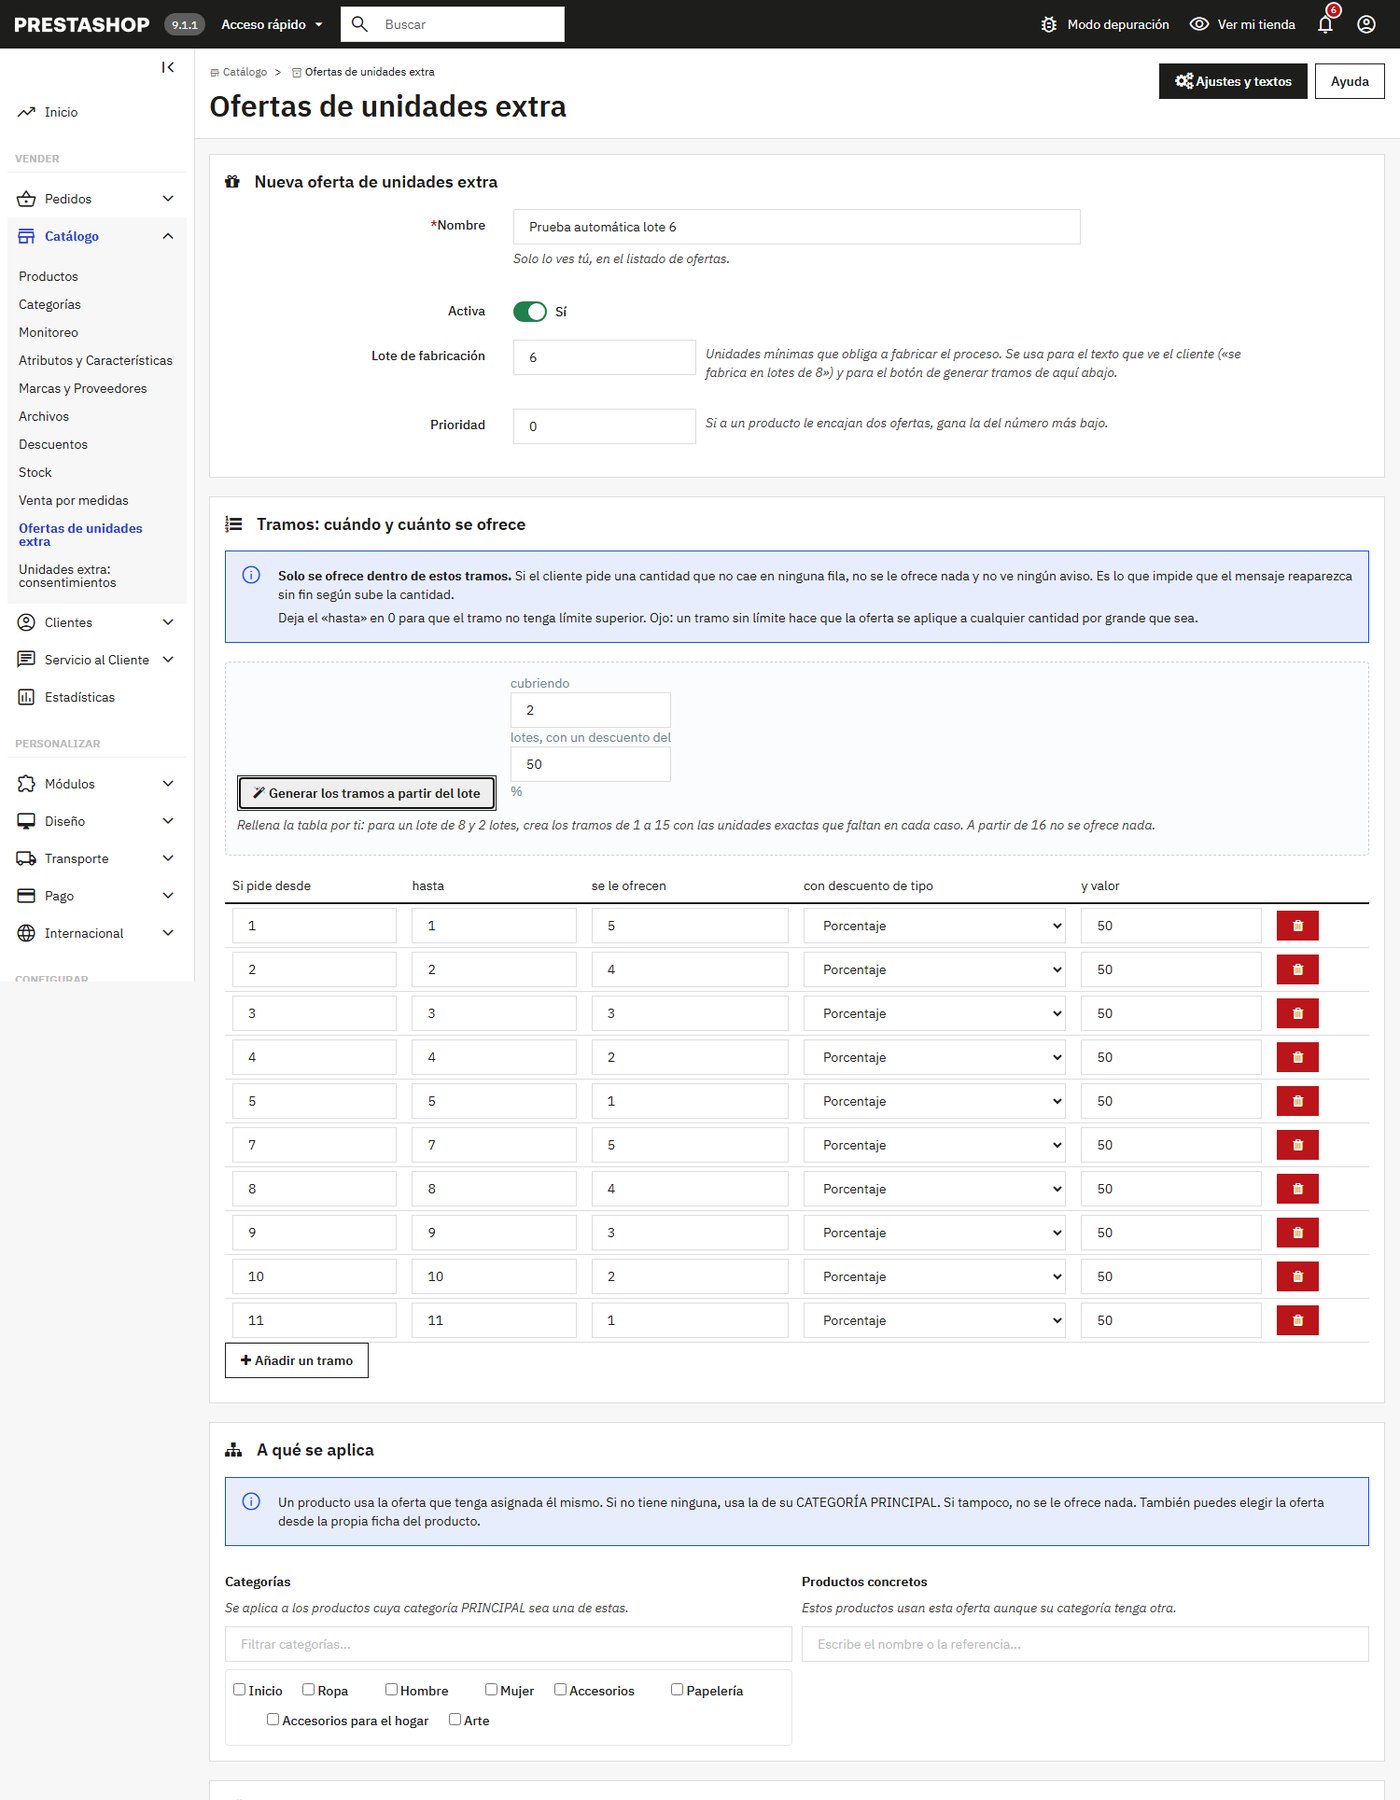Delete the tramo row starting at 3
1400x1800 pixels.
[1297, 1014]
